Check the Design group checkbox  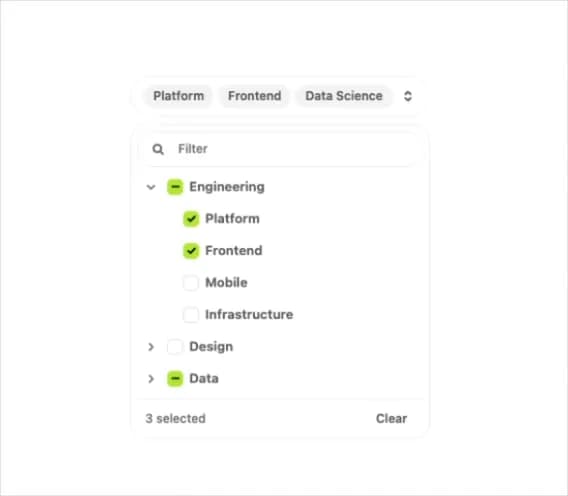(x=175, y=347)
